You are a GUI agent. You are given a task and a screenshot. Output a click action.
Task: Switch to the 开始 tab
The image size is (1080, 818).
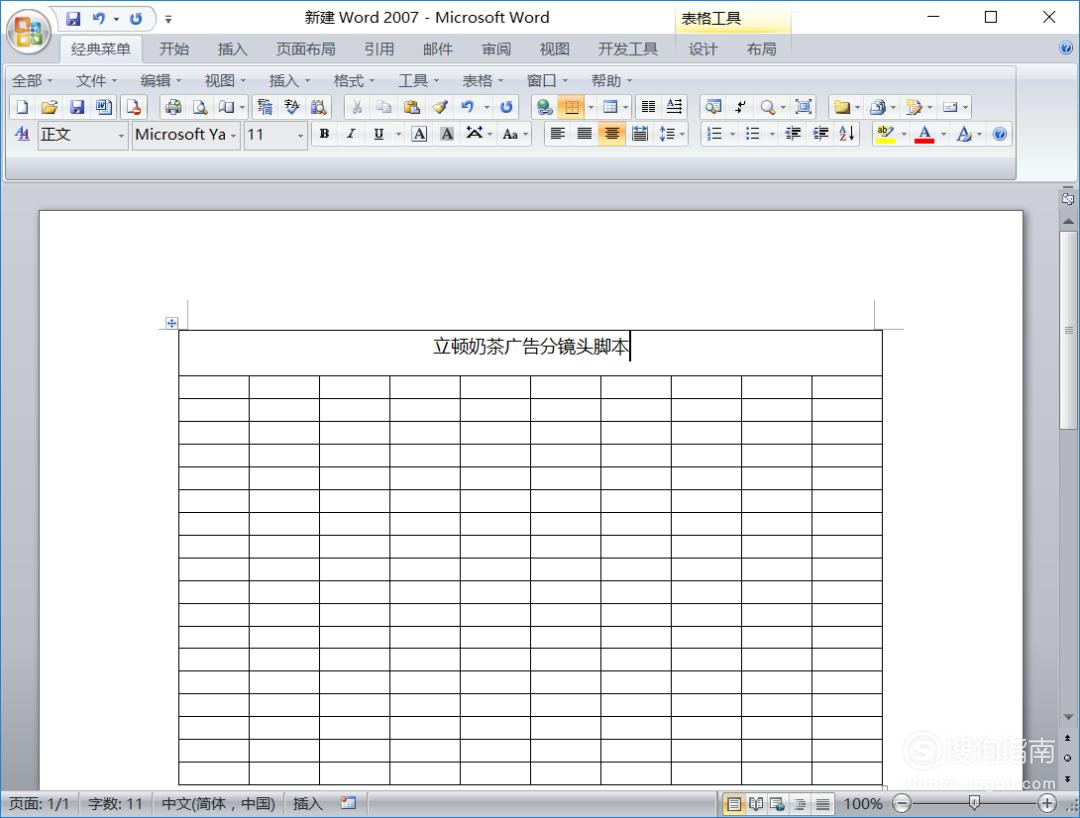pos(174,49)
